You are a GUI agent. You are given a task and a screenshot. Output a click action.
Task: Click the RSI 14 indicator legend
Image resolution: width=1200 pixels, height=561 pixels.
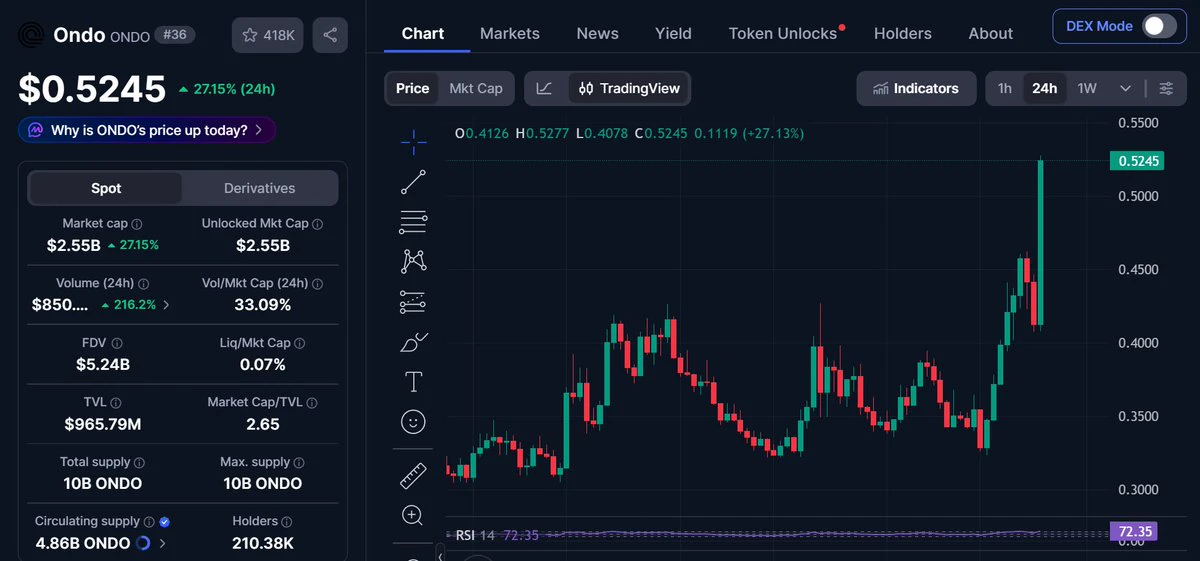[475, 535]
